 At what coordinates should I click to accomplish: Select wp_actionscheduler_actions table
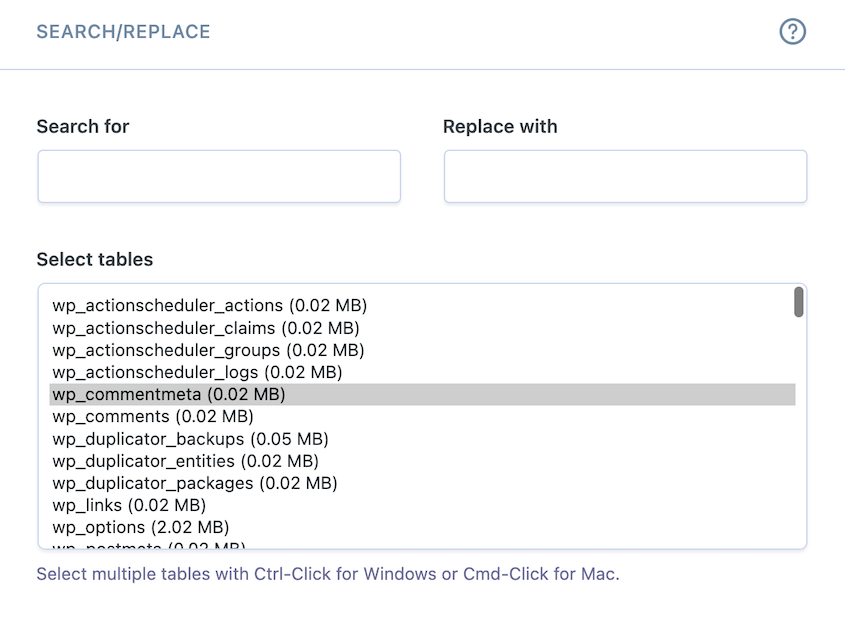422,306
